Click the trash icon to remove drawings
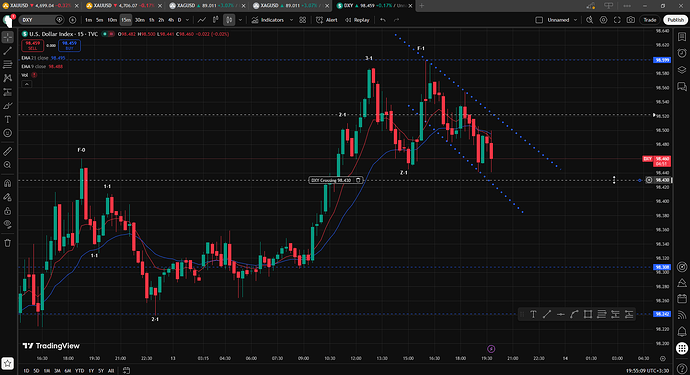 (x=7, y=243)
